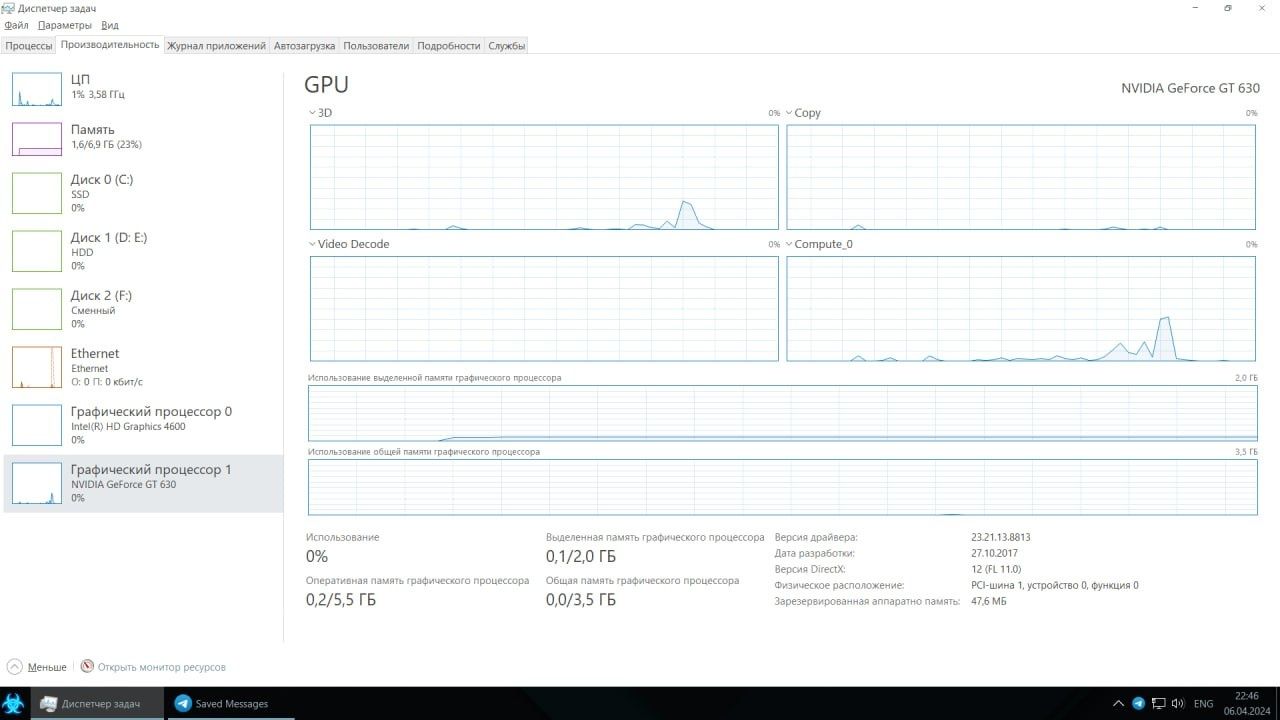Open the clock showing 22:46
This screenshot has height=720, width=1280.
pyautogui.click(x=1246, y=703)
